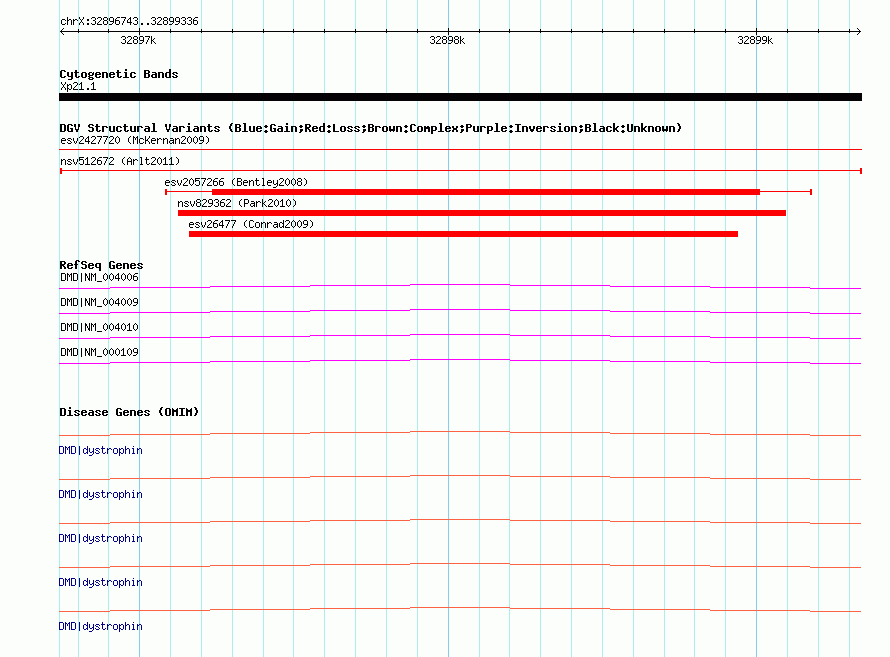Open the last DMD|dystrophin OMIM link
Image resolution: width=890 pixels, height=657 pixels.
[100, 626]
